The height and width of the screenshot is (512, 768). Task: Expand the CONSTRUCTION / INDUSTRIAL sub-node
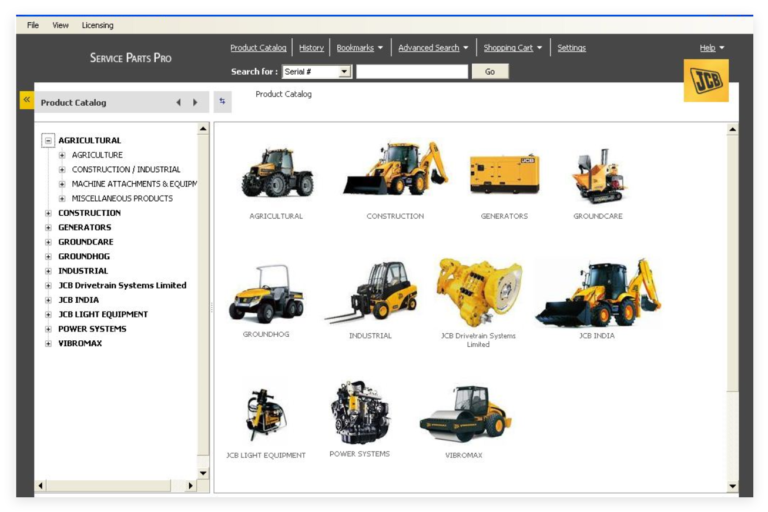pyautogui.click(x=62, y=170)
